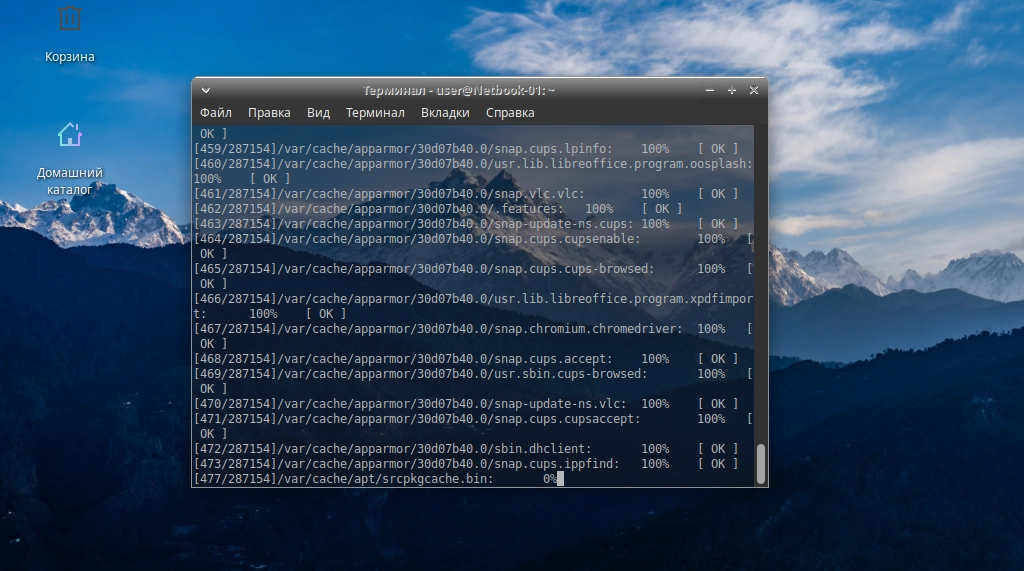This screenshot has height=571, width=1024.
Task: Click the snap.cups.cups-browsed line
Action: point(473,269)
